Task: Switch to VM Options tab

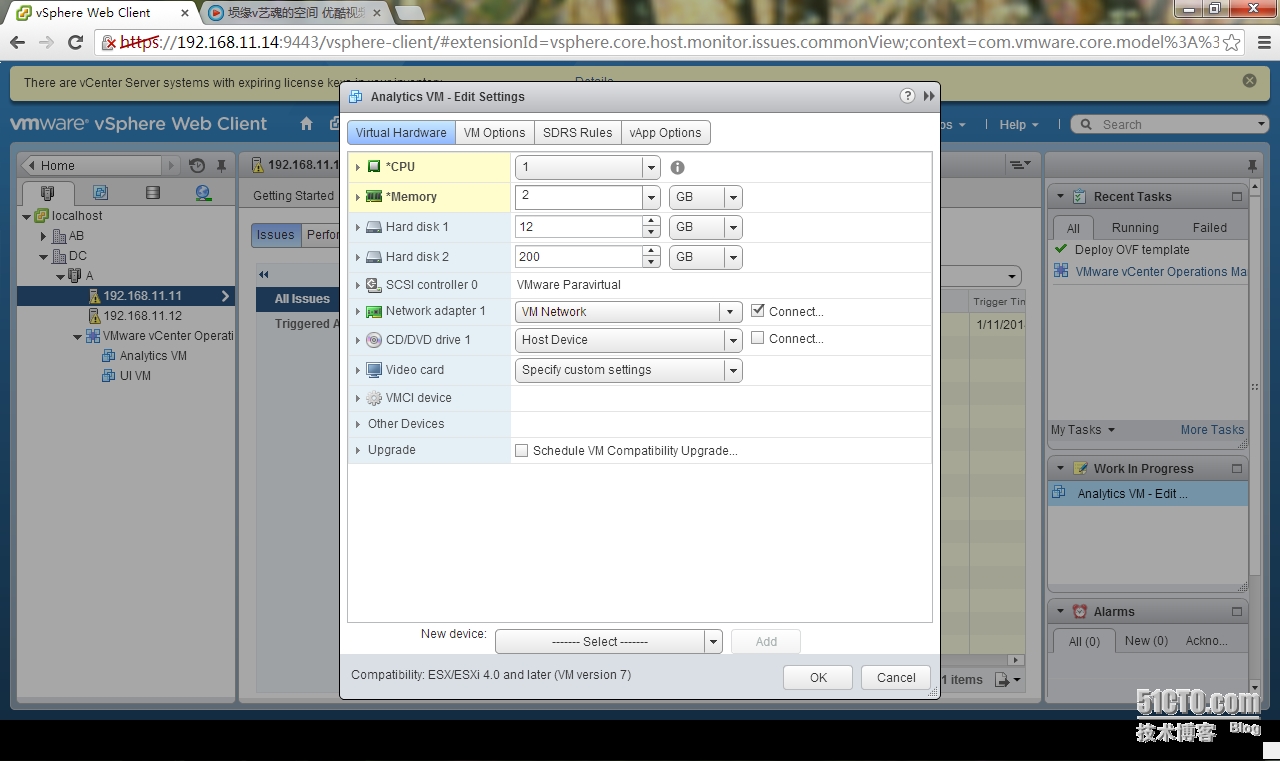Action: tap(494, 133)
